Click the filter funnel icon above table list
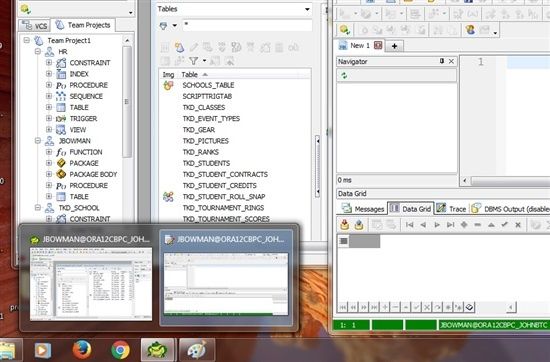The height and width of the screenshot is (362, 550). pos(194,61)
